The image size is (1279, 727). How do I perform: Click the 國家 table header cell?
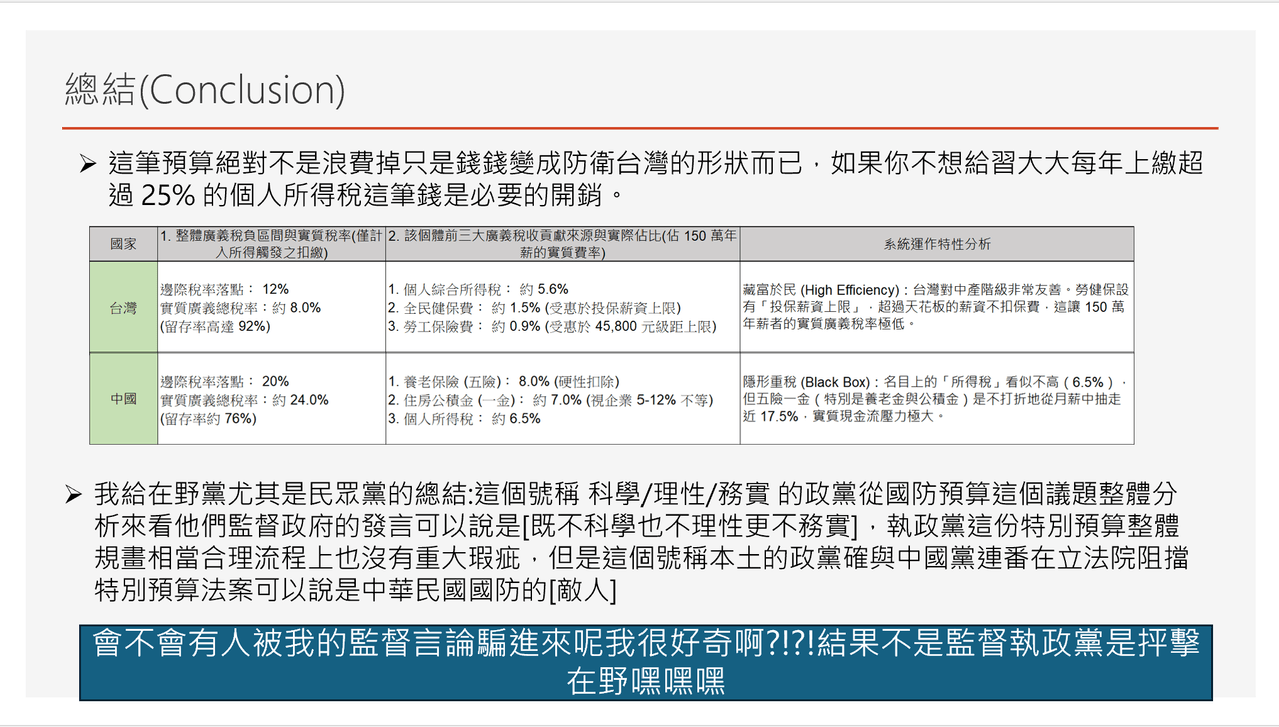coord(124,244)
